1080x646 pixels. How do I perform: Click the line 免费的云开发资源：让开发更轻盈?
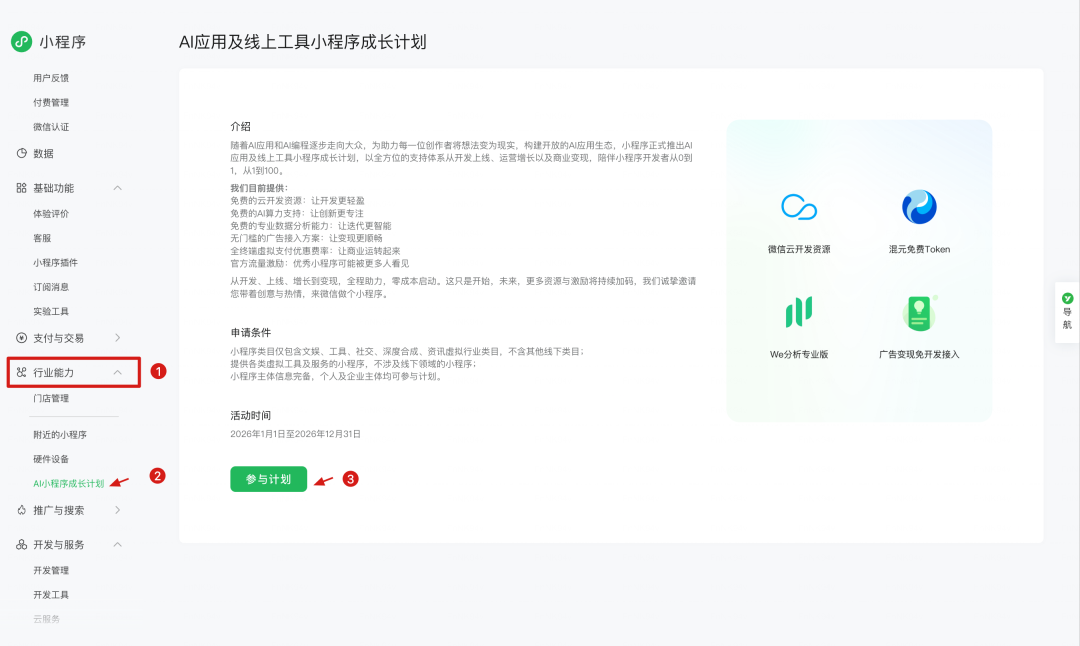(298, 200)
